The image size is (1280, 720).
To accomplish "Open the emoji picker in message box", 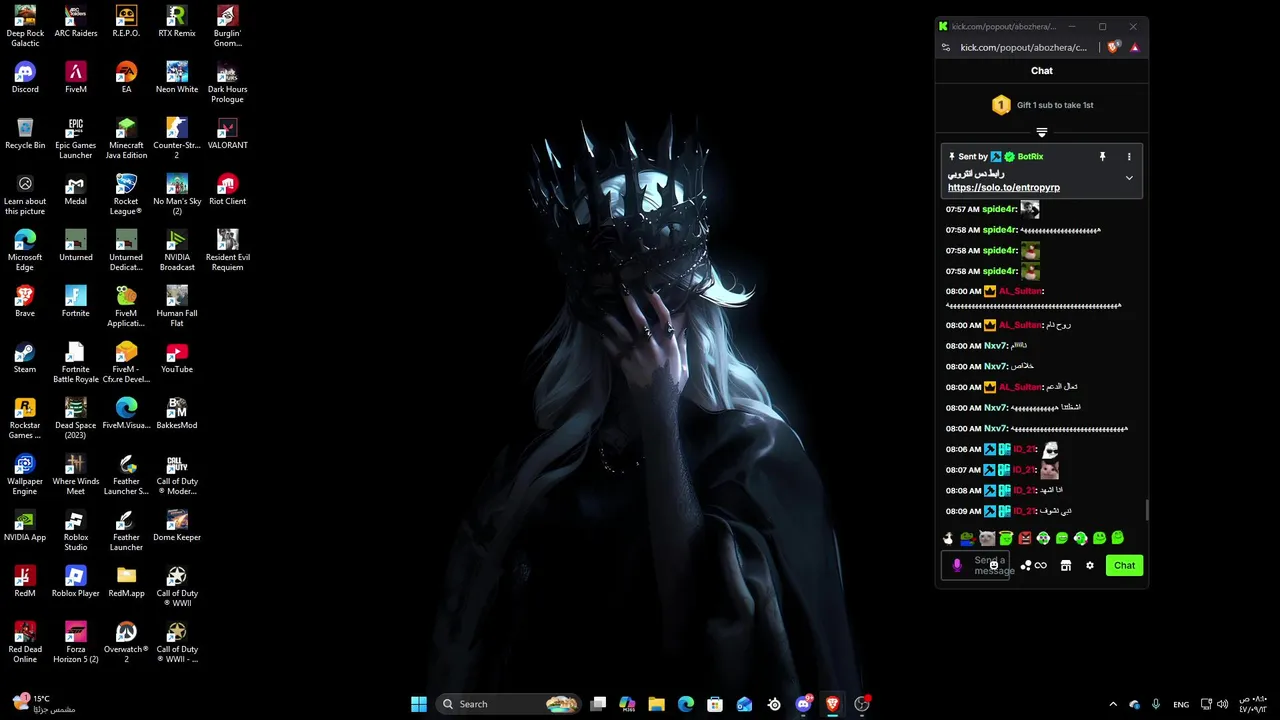I will 993,565.
